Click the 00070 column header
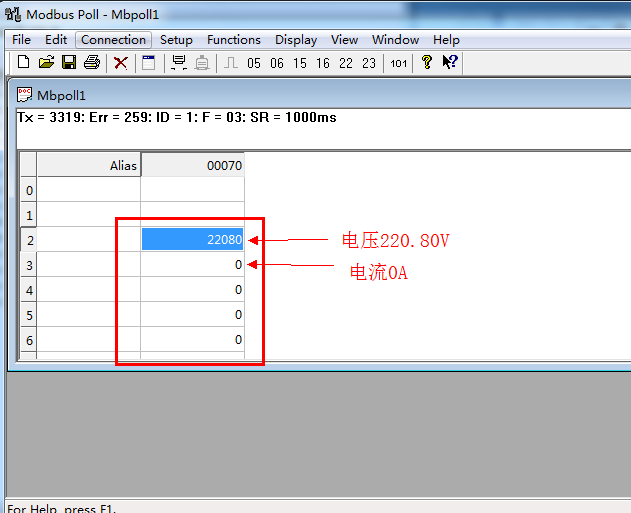Screen dimensions: 631x513 (x=192, y=165)
